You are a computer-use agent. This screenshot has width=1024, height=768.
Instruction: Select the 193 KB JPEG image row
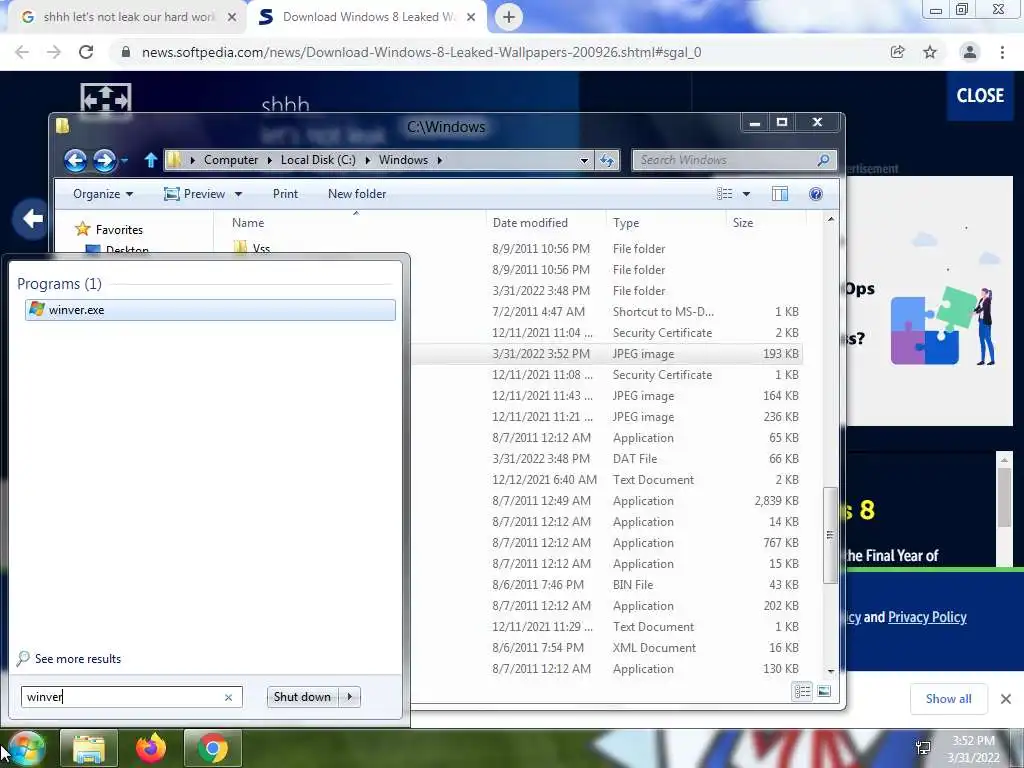click(x=607, y=354)
